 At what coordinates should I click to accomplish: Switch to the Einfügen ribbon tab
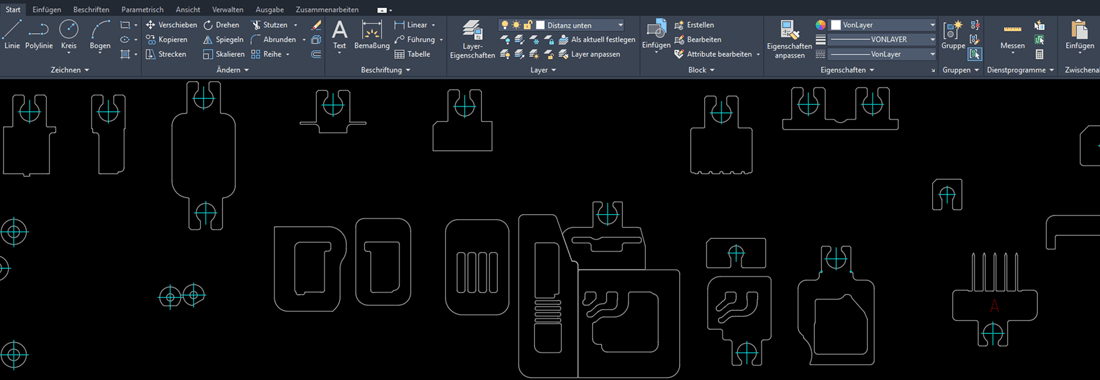point(47,10)
